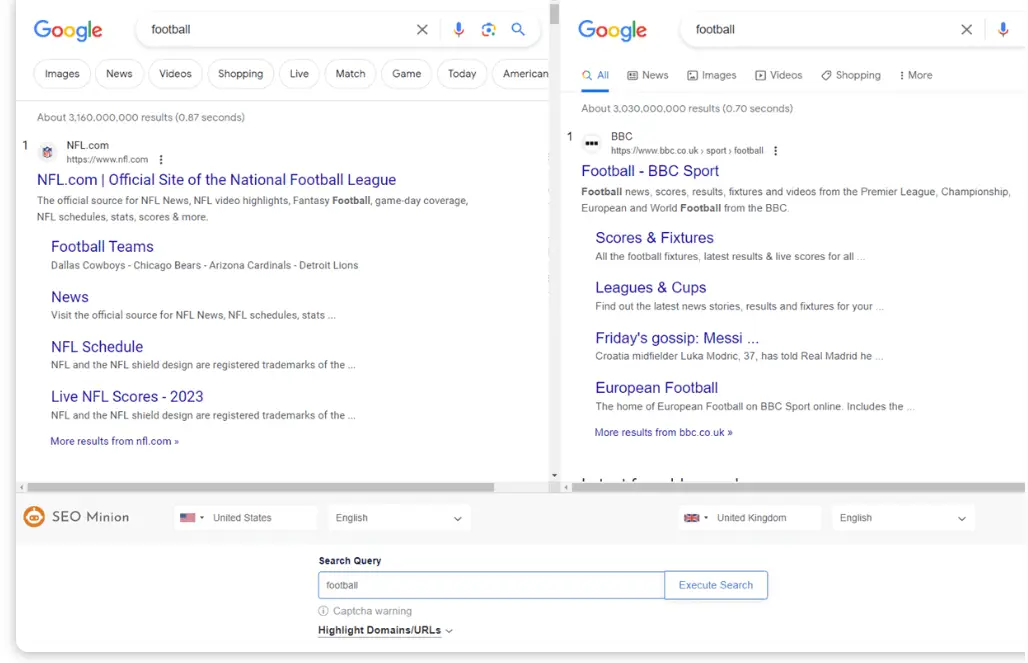Open Football - BBC Sport result

pyautogui.click(x=650, y=171)
